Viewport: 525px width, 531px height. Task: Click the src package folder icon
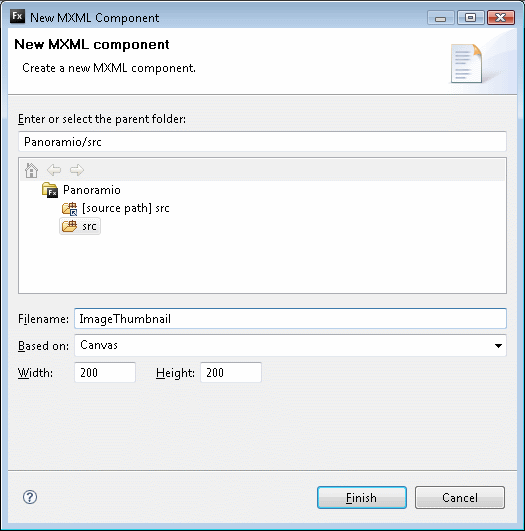[x=69, y=226]
